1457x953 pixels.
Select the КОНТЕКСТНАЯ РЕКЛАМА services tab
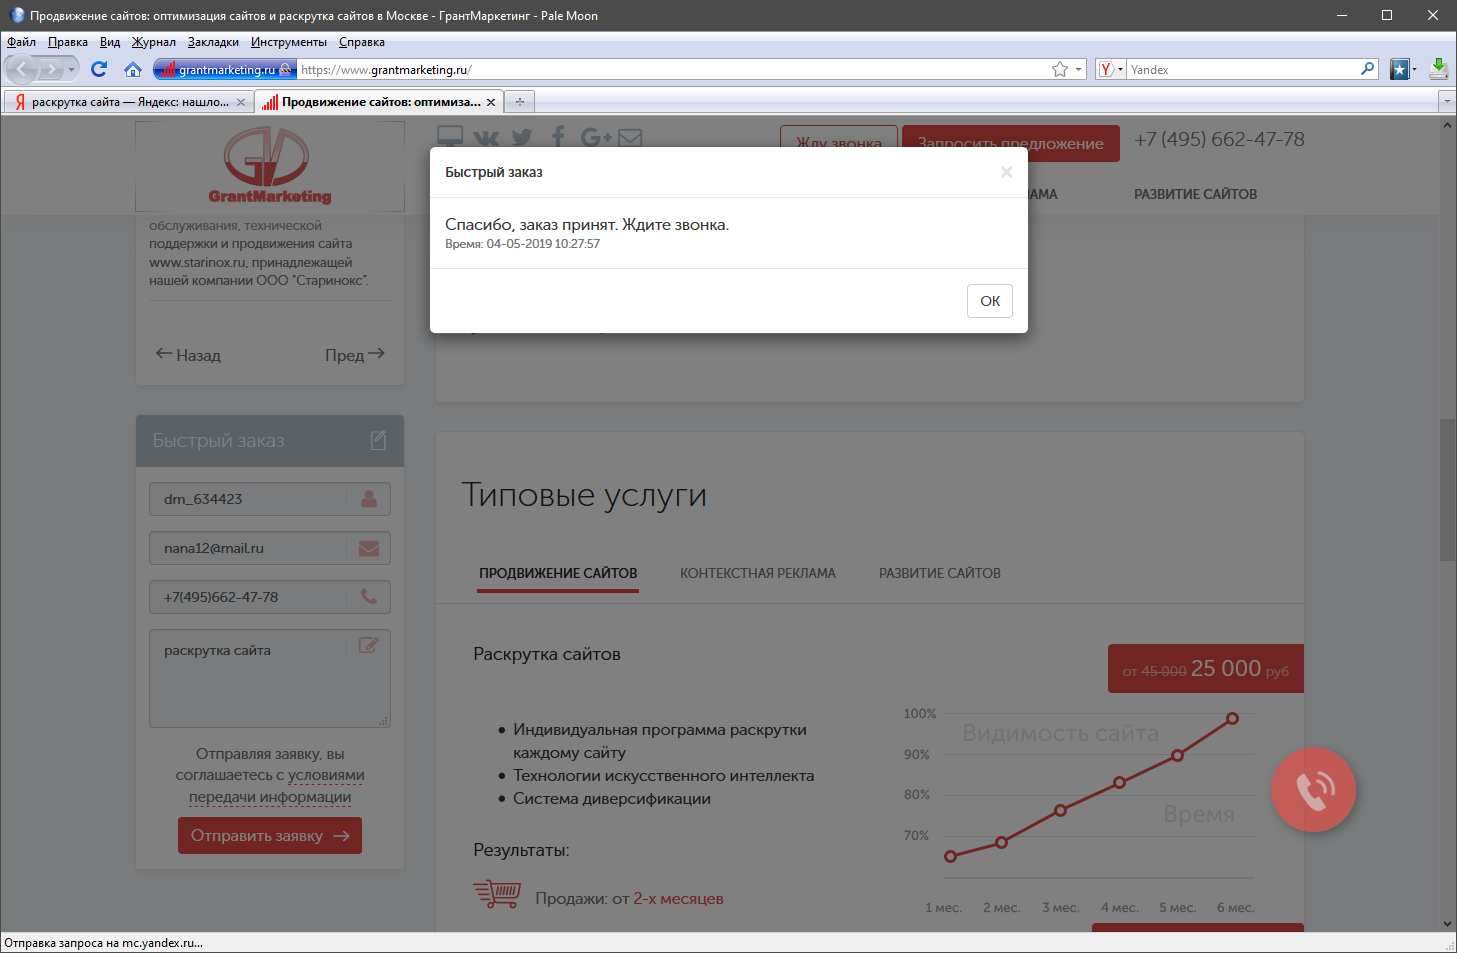[758, 573]
